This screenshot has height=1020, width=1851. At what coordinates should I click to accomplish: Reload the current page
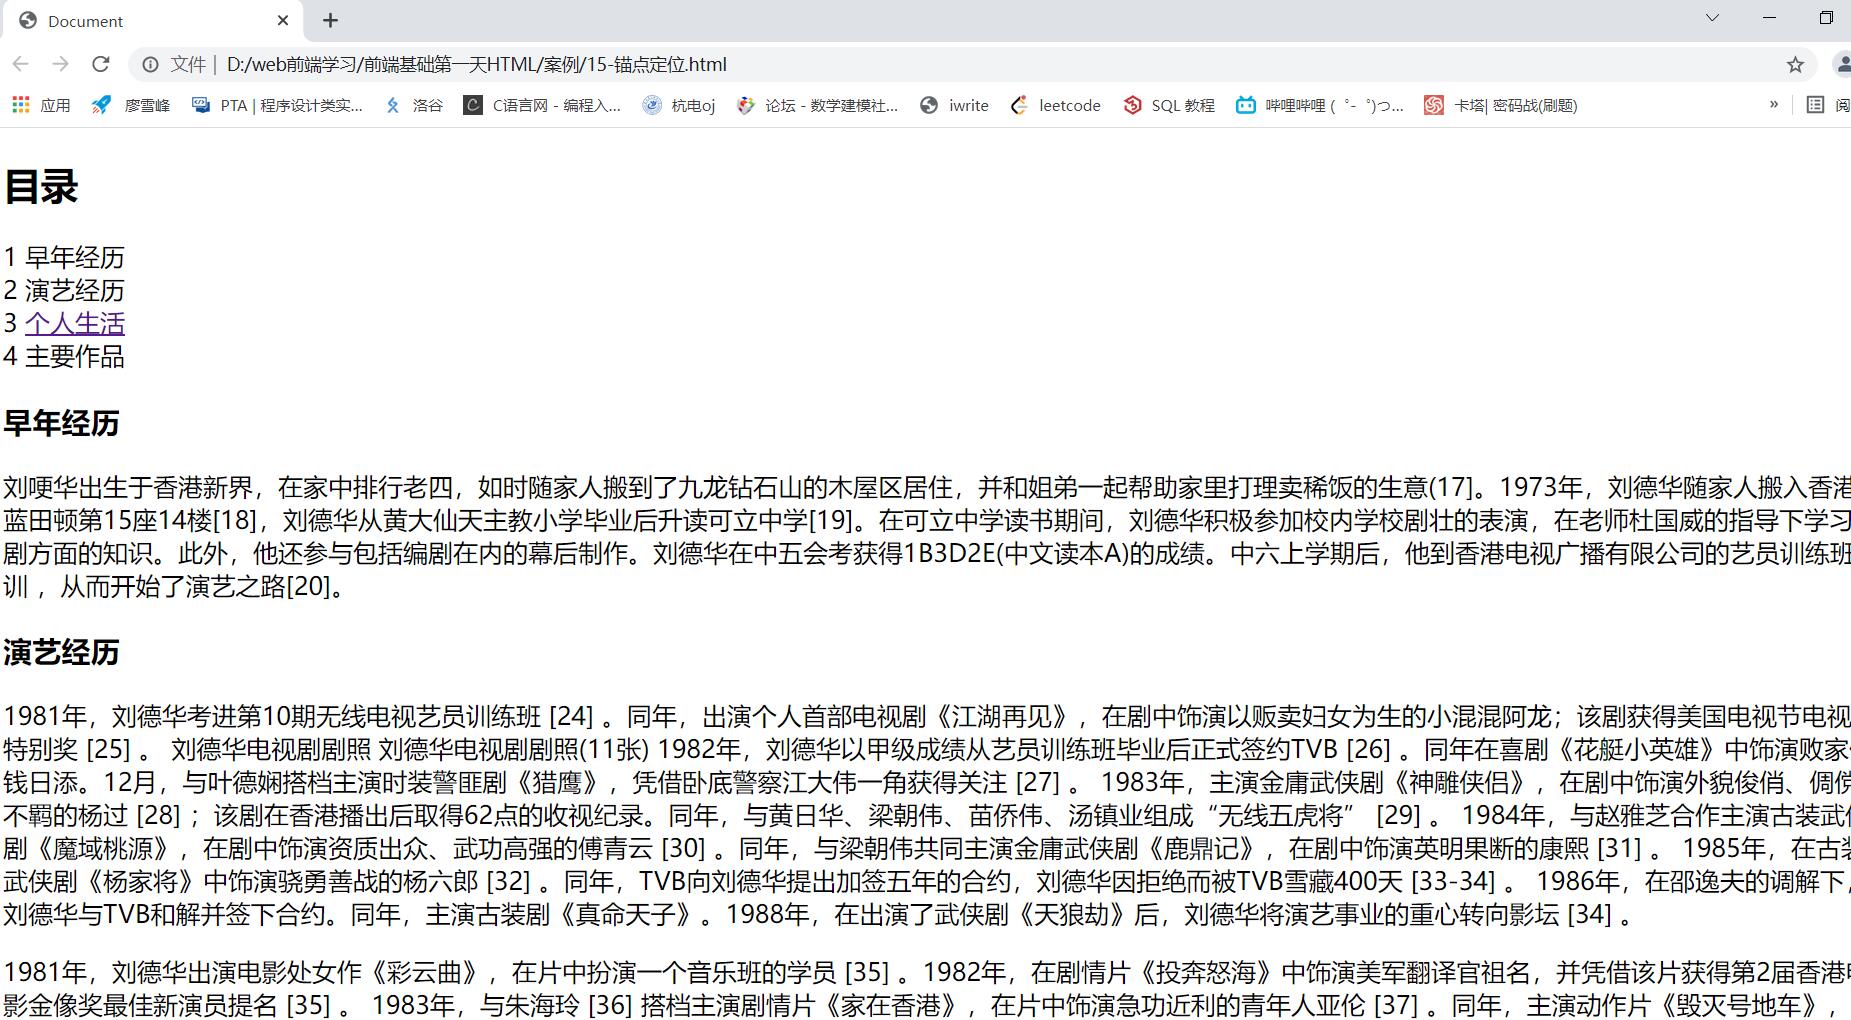(x=100, y=64)
